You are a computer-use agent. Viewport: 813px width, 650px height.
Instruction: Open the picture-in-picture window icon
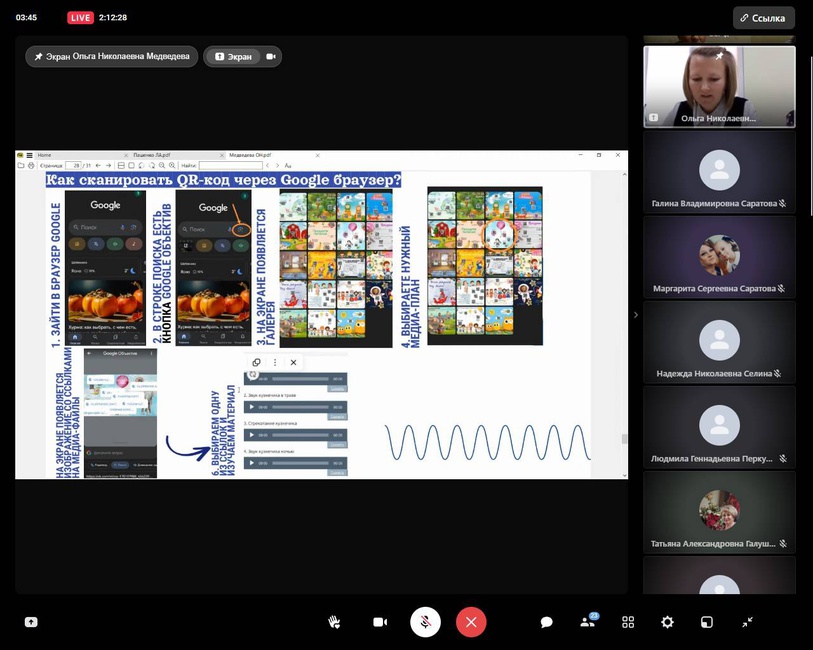[x=707, y=621]
